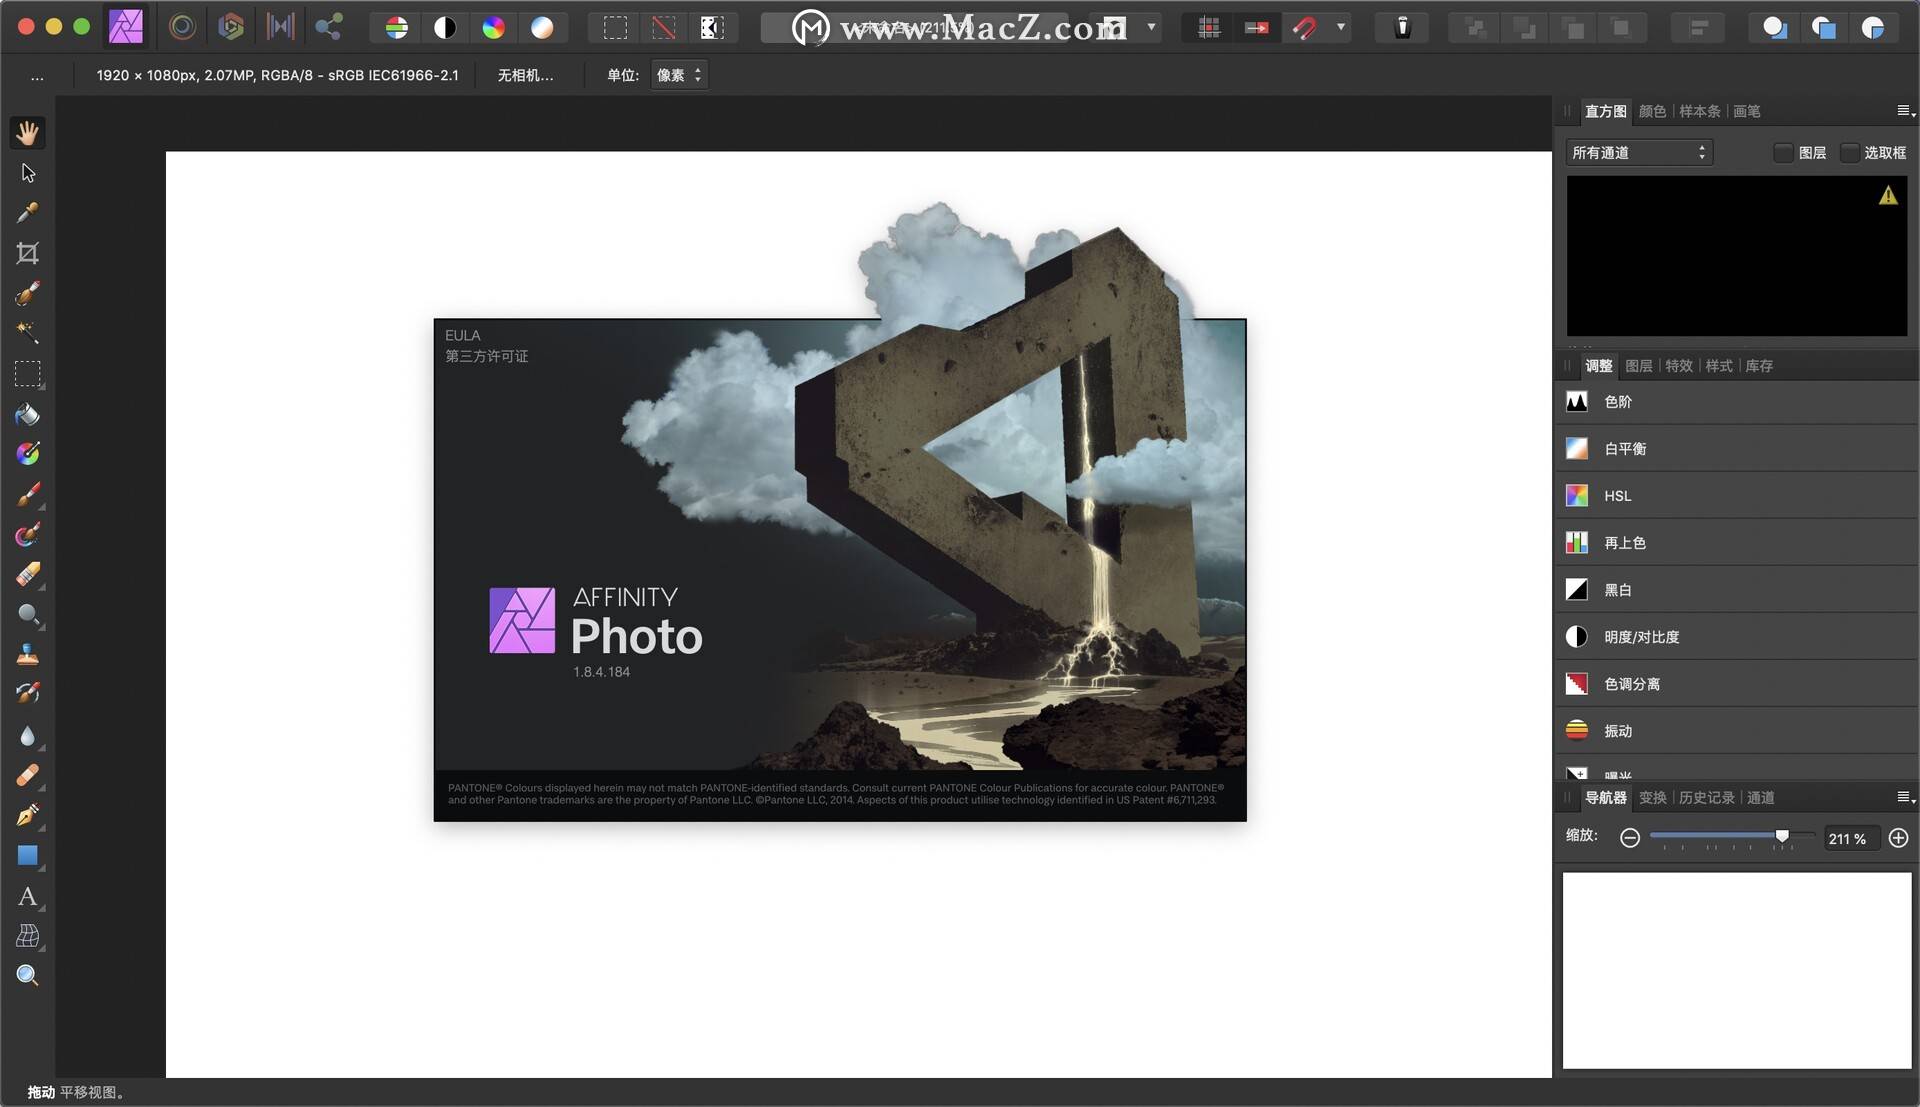Apply Auto Contrast from top toolbar
The height and width of the screenshot is (1107, 1920).
click(x=445, y=28)
